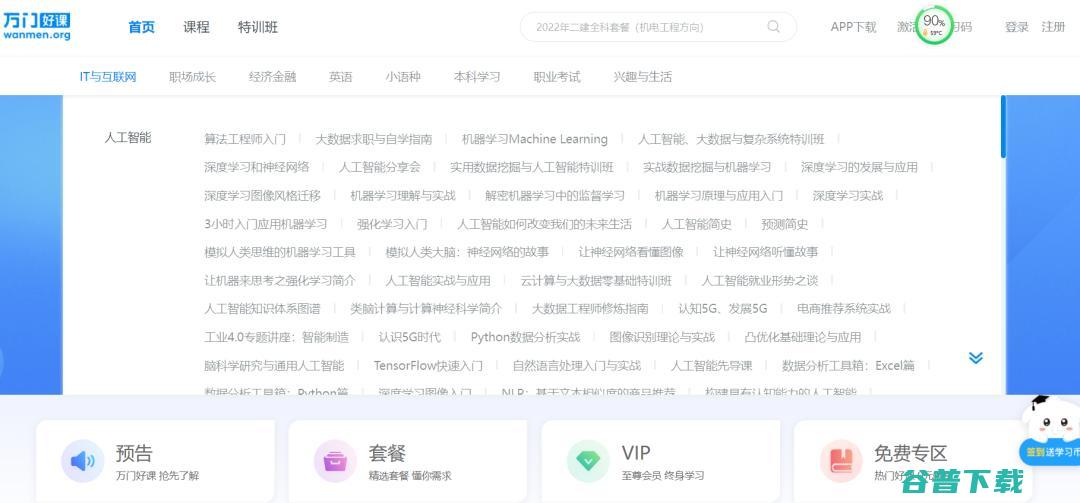
Task: Open 机器学习原理与应用入门 course
Action: [x=719, y=196]
